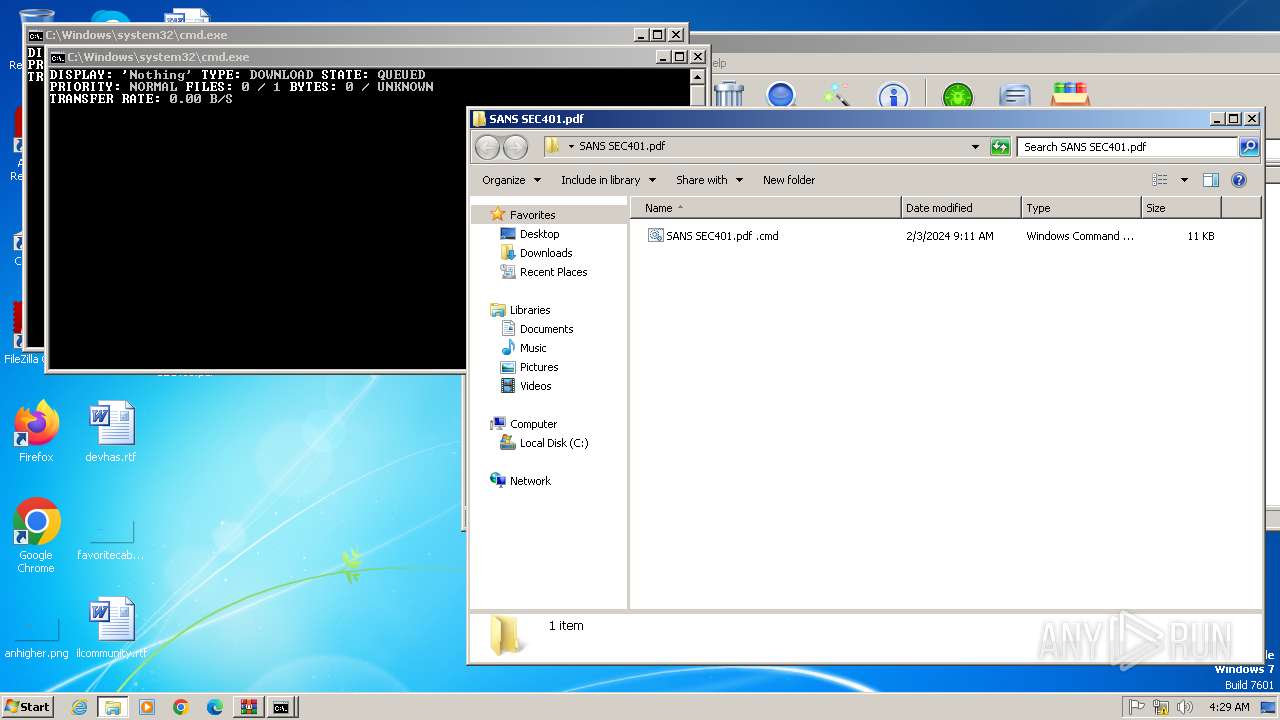Image resolution: width=1280 pixels, height=720 pixels.
Task: Open the view options dropdown arrow
Action: click(x=1184, y=180)
